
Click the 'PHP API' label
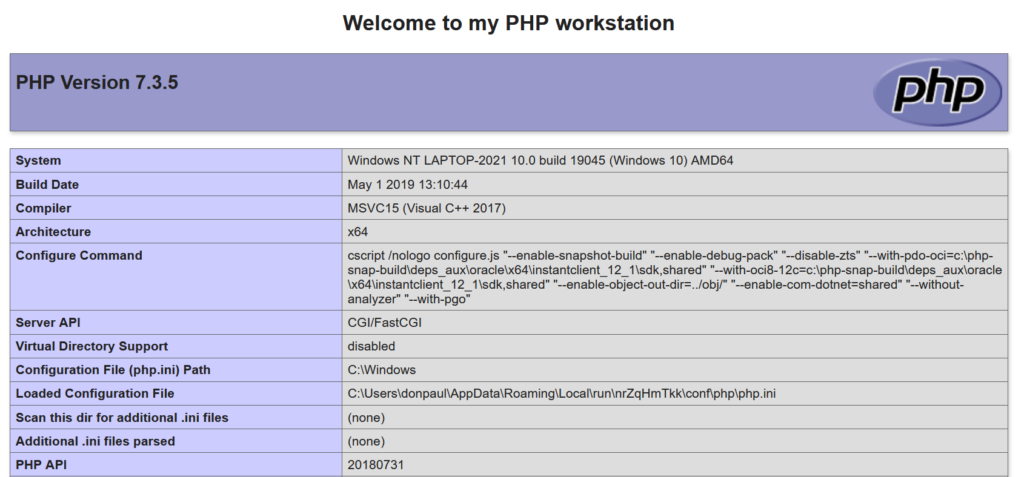(41, 465)
